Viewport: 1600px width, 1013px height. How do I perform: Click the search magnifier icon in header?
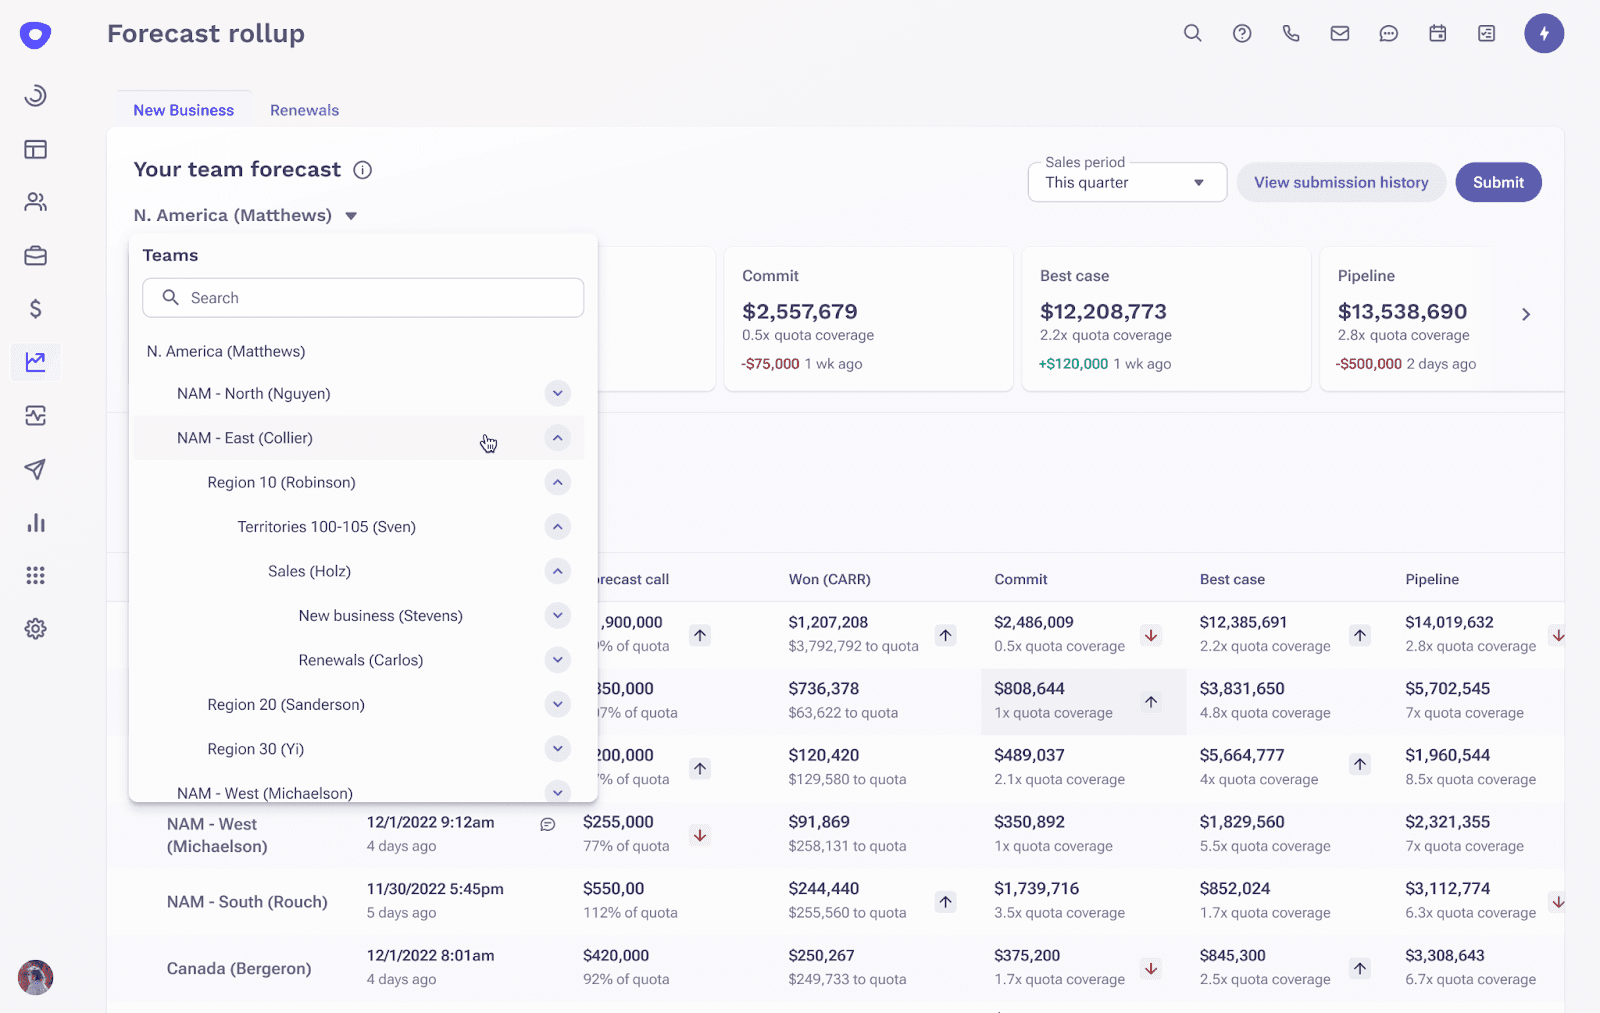pos(1192,33)
